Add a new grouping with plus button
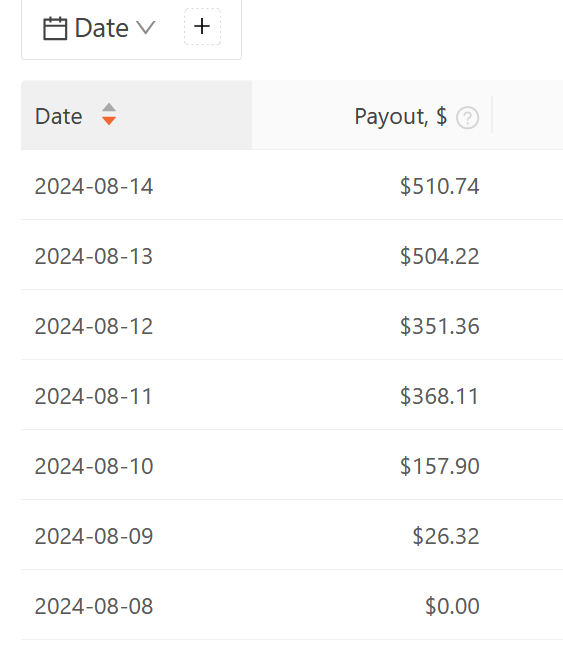This screenshot has width=563, height=658. pos(202,26)
